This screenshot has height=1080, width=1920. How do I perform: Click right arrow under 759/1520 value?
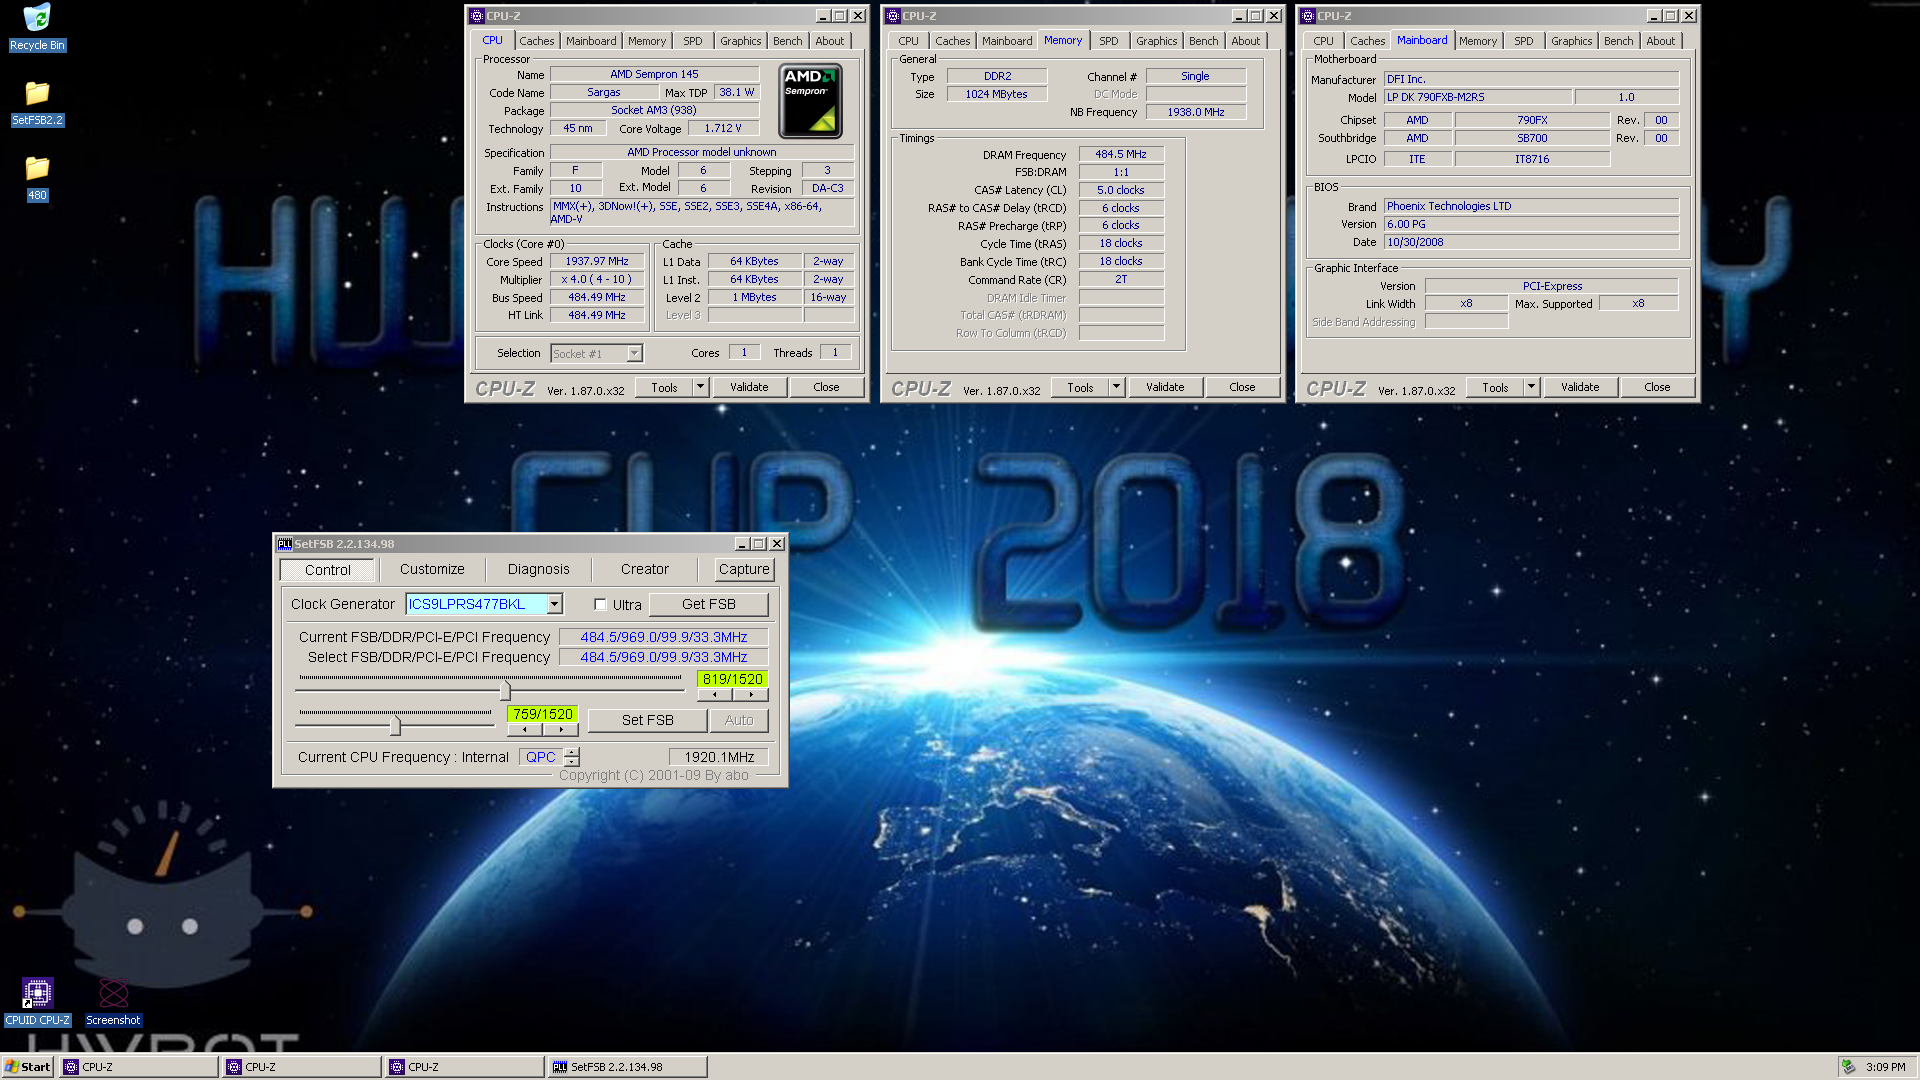click(x=561, y=730)
